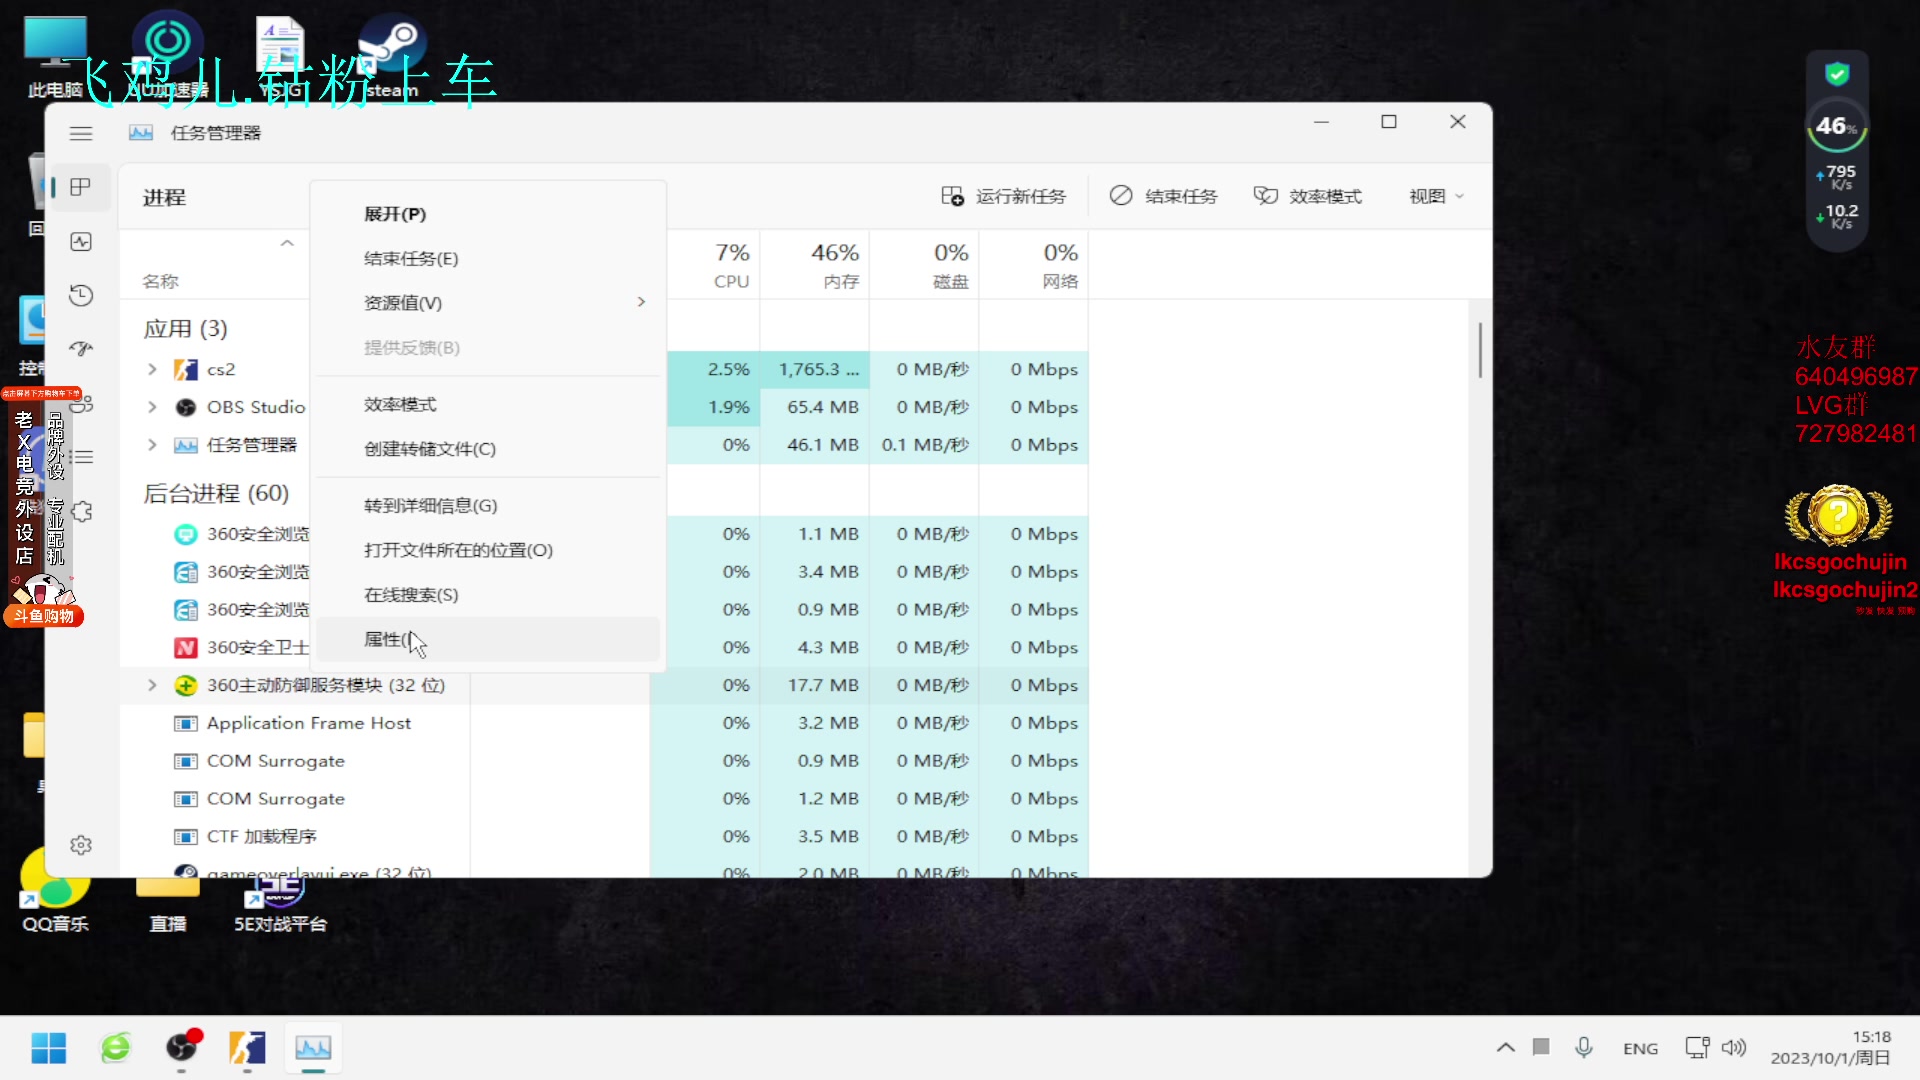Select the 17.7 MB memory cell
Viewport: 1920px width, 1080px height.
pyautogui.click(x=814, y=685)
